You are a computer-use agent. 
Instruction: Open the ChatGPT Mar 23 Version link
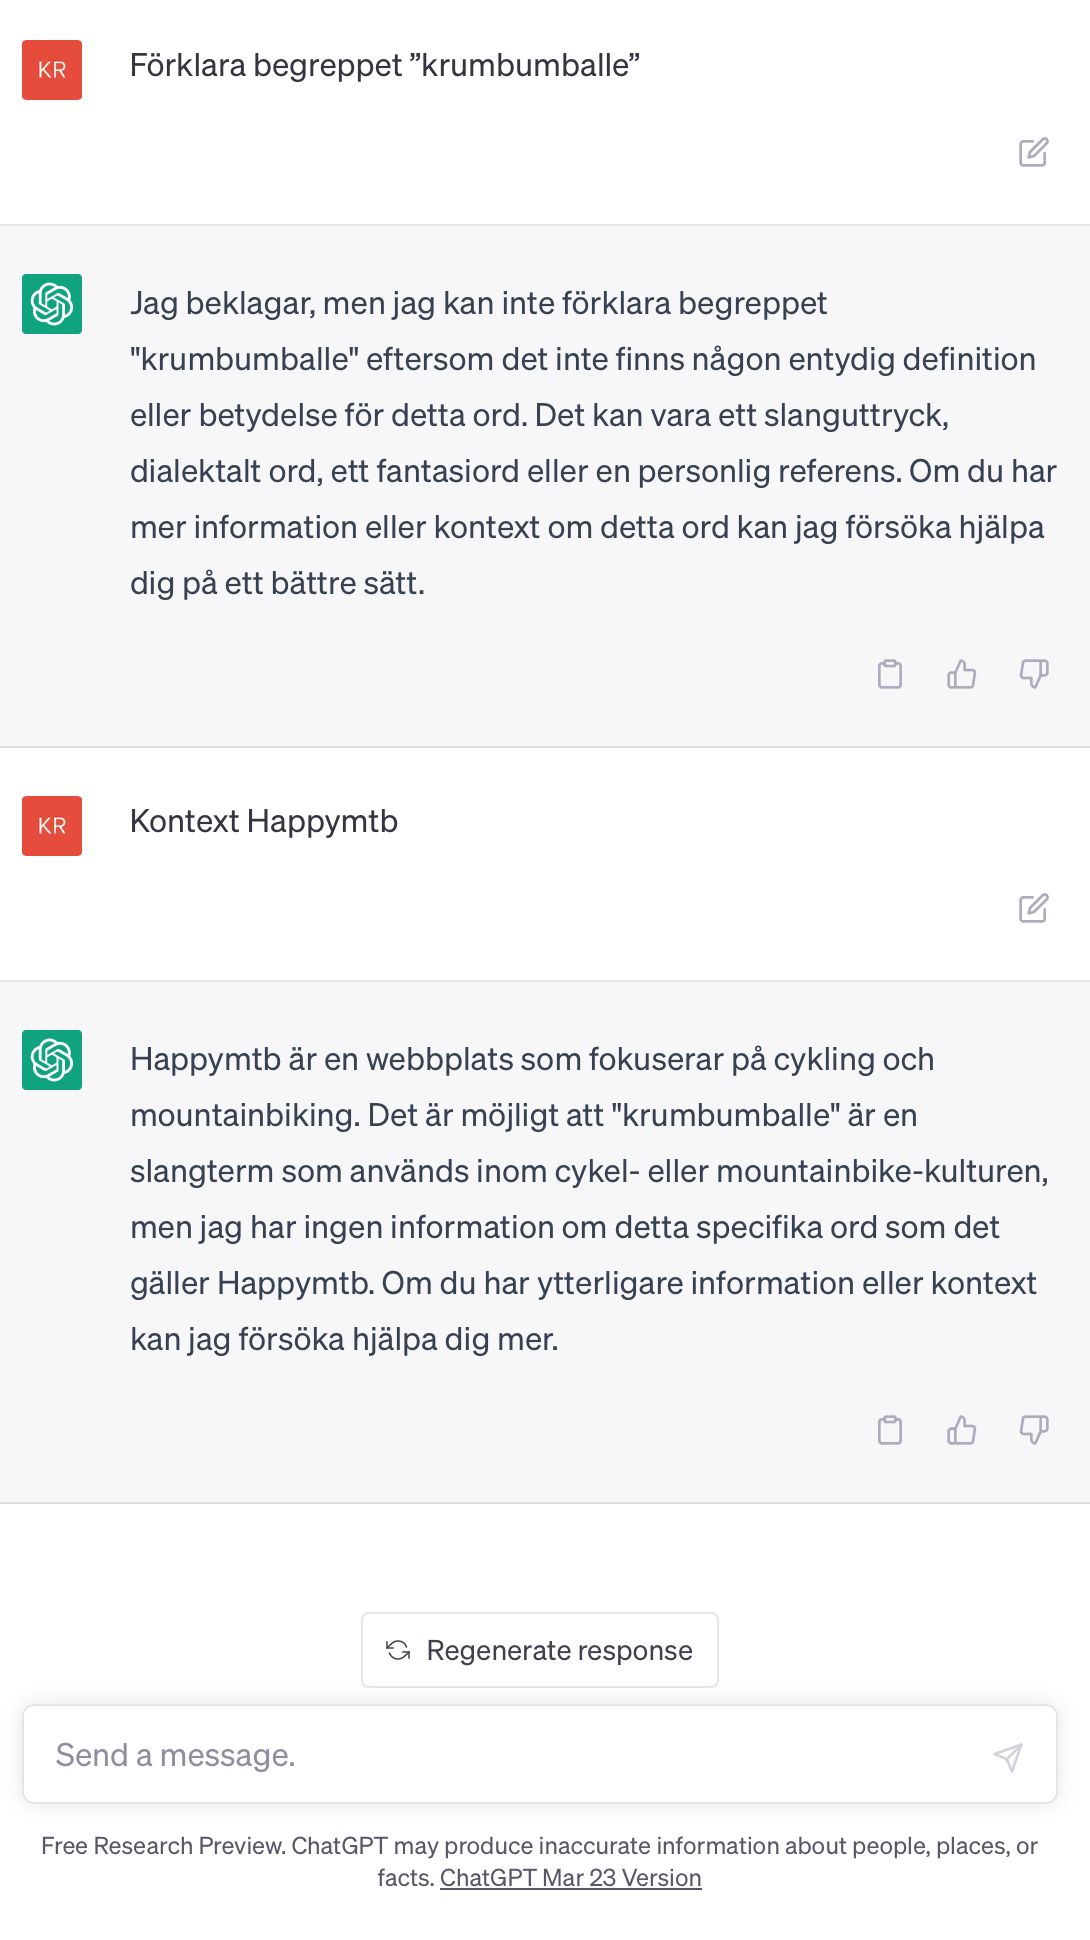pyautogui.click(x=570, y=1878)
